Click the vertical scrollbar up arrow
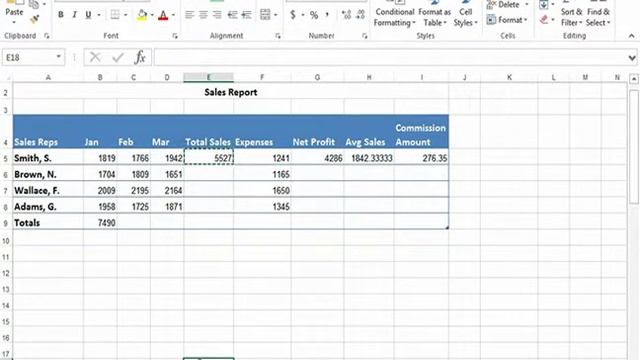Viewport: 640px width, 360px height. (634, 79)
